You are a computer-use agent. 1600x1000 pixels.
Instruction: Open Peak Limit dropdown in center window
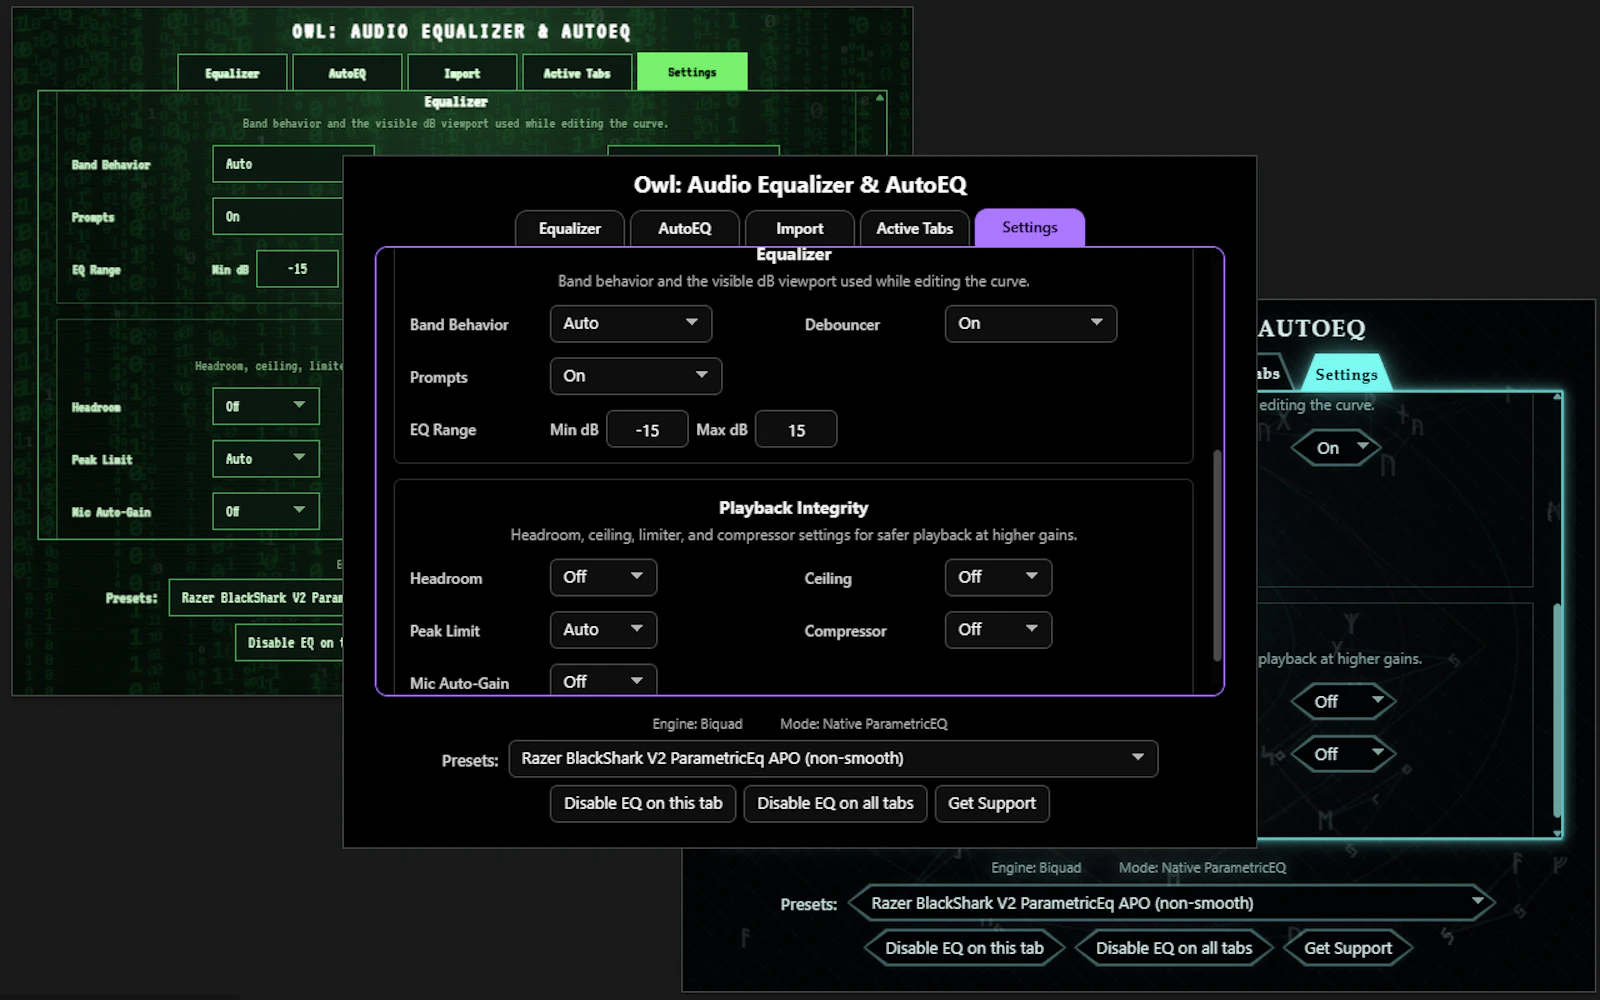(x=603, y=630)
